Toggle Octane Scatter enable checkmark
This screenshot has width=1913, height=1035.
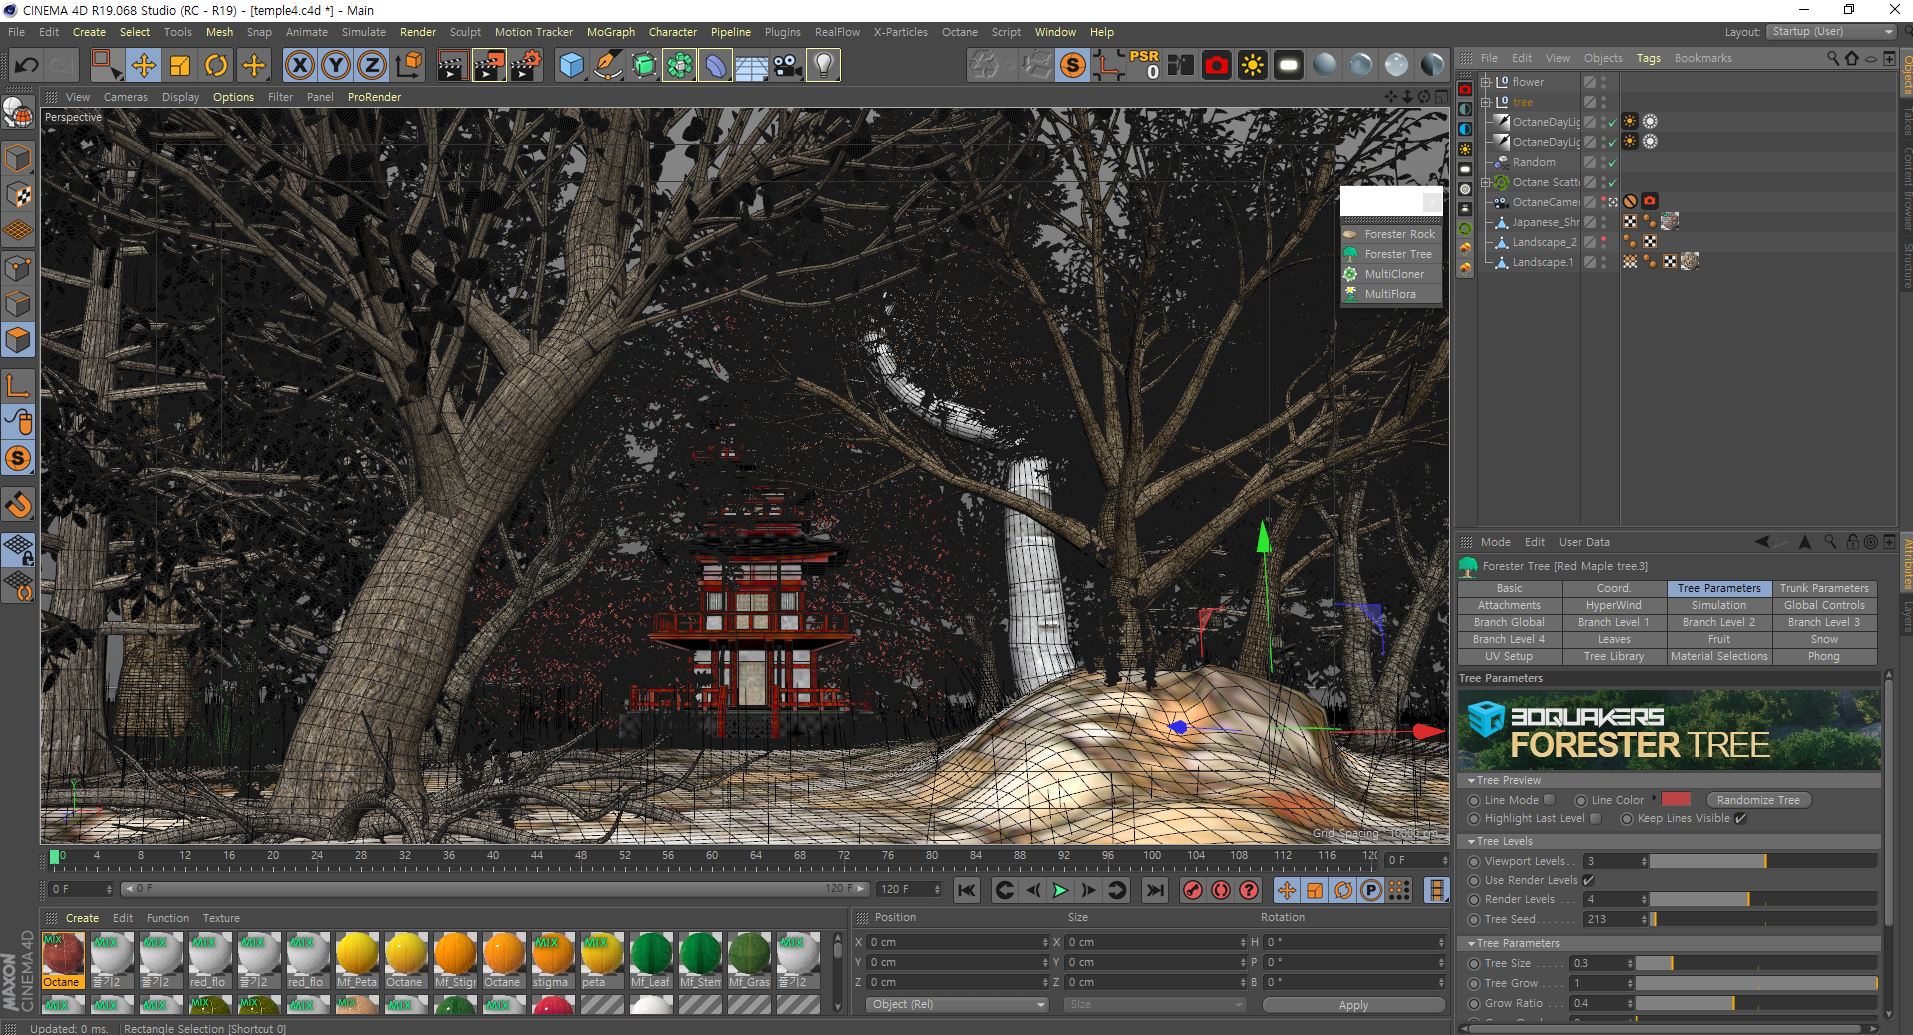(1612, 182)
